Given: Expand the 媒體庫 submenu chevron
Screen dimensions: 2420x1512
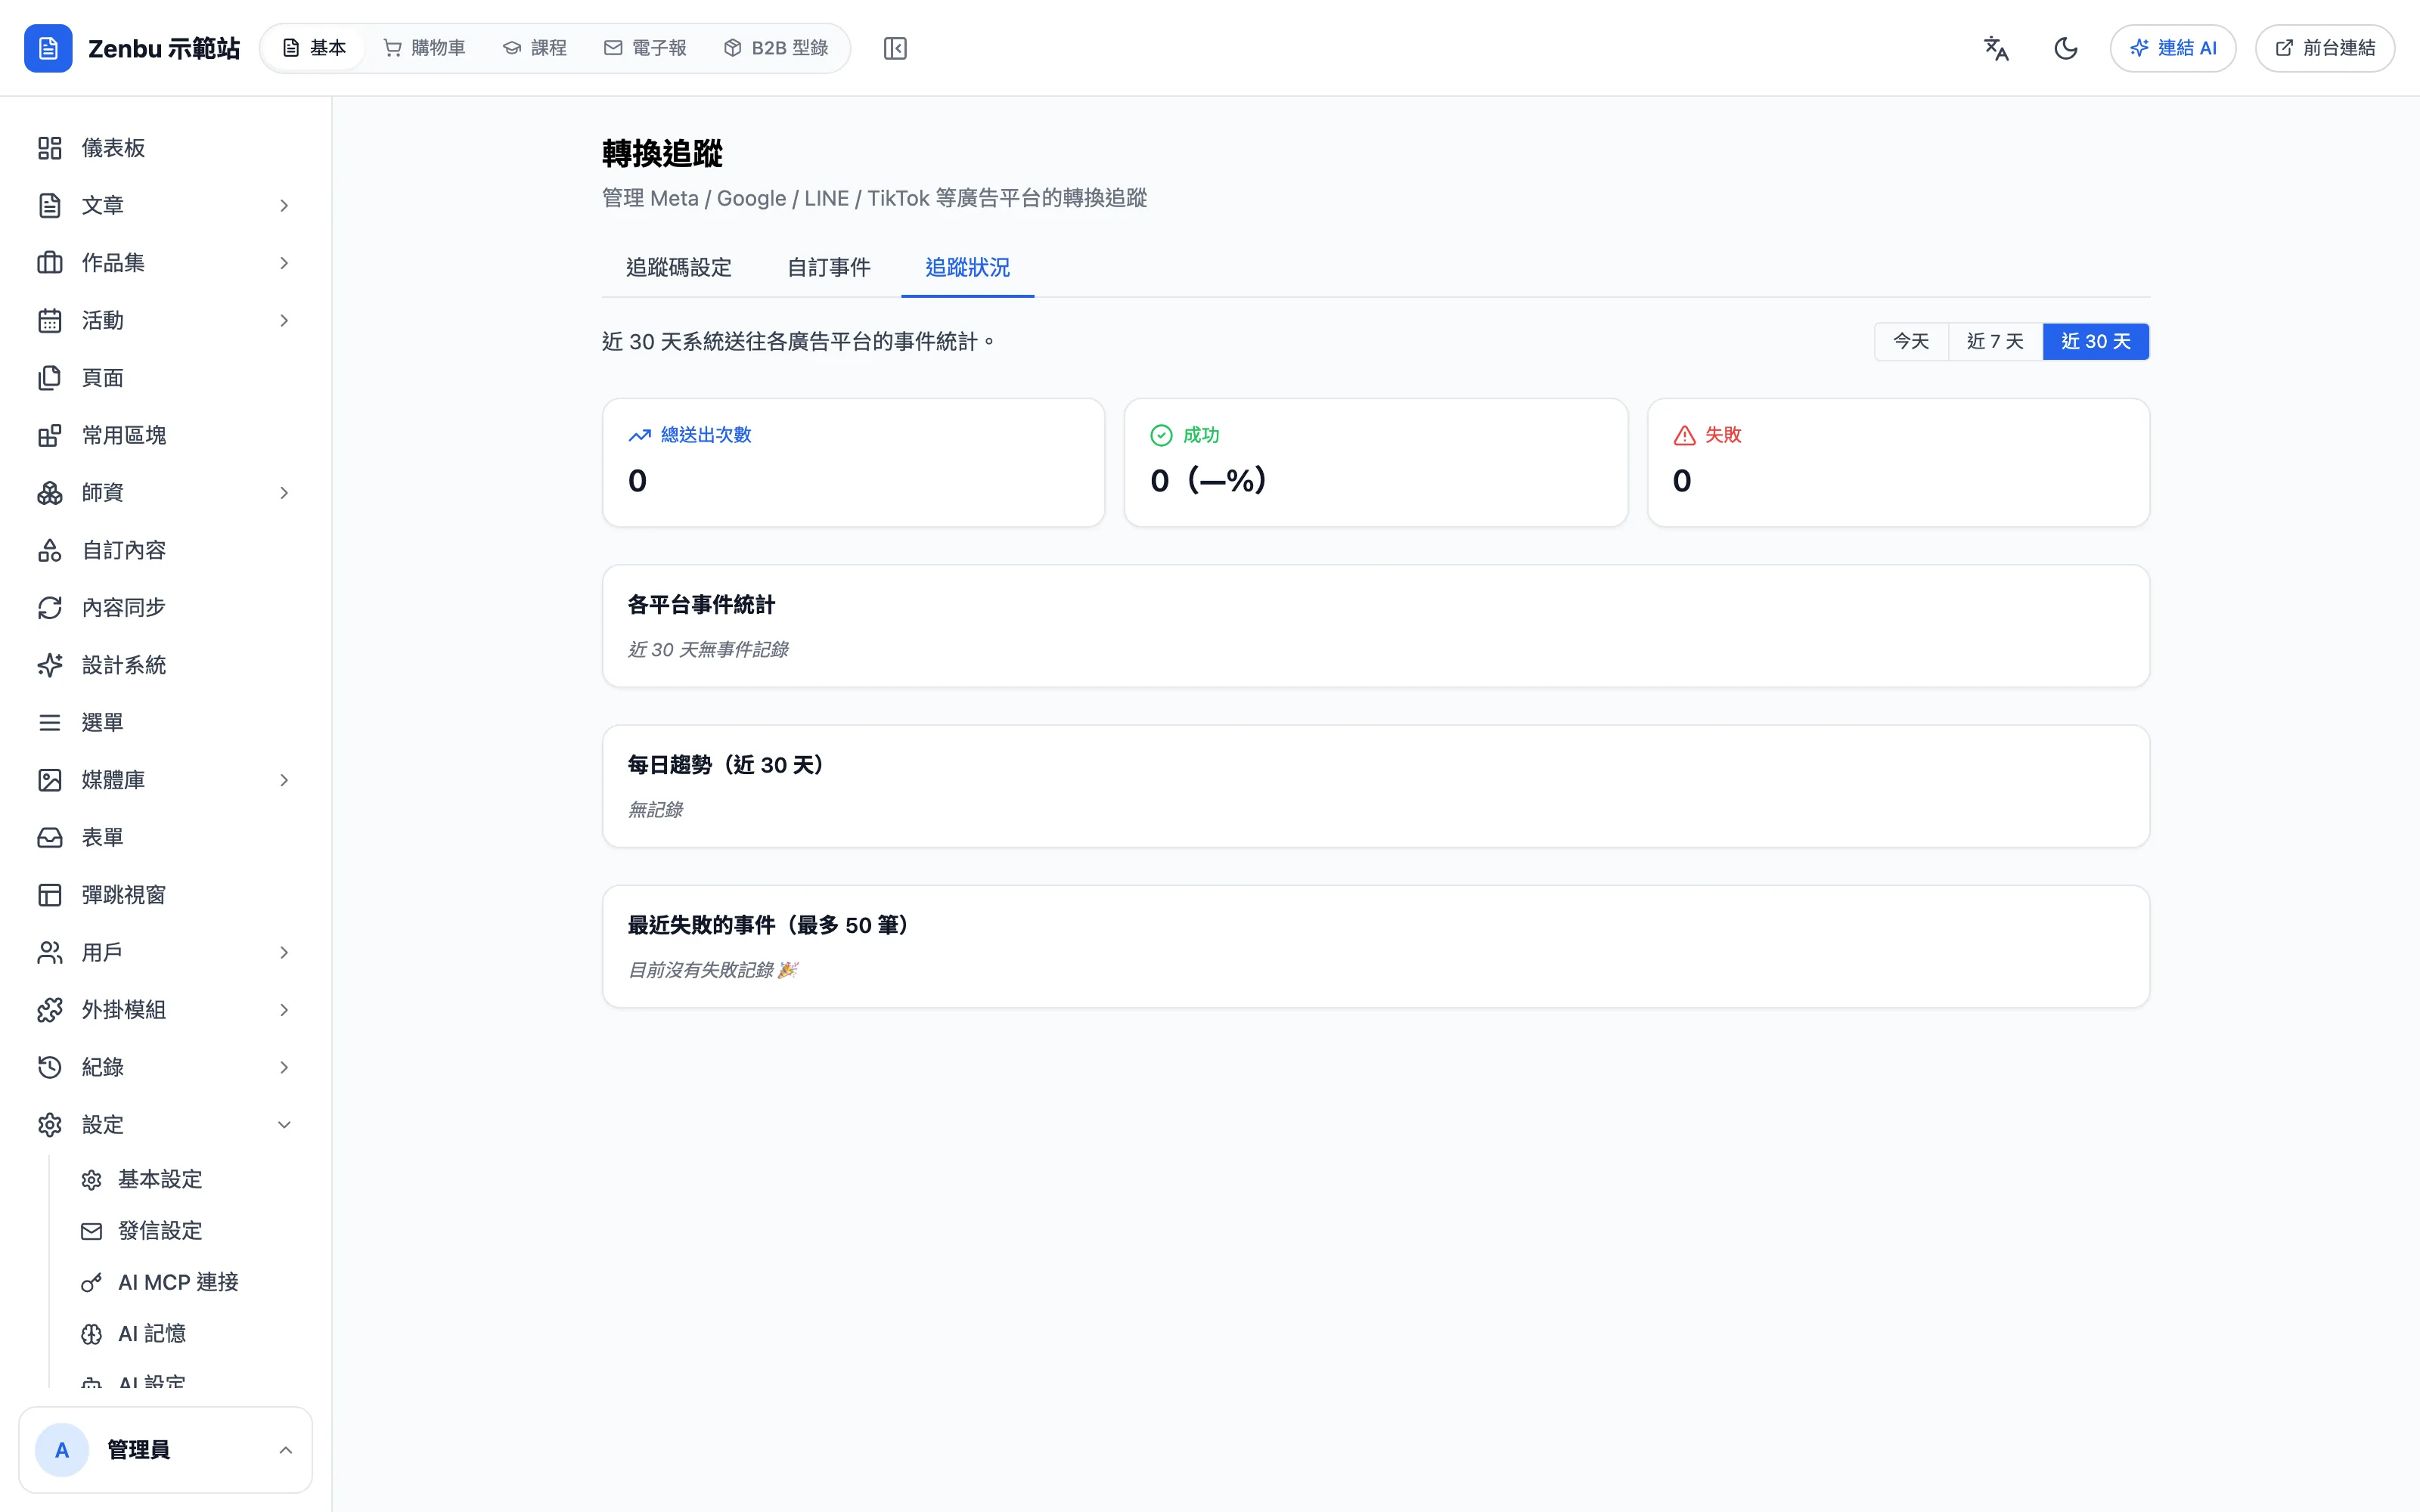Looking at the screenshot, I should coord(284,780).
